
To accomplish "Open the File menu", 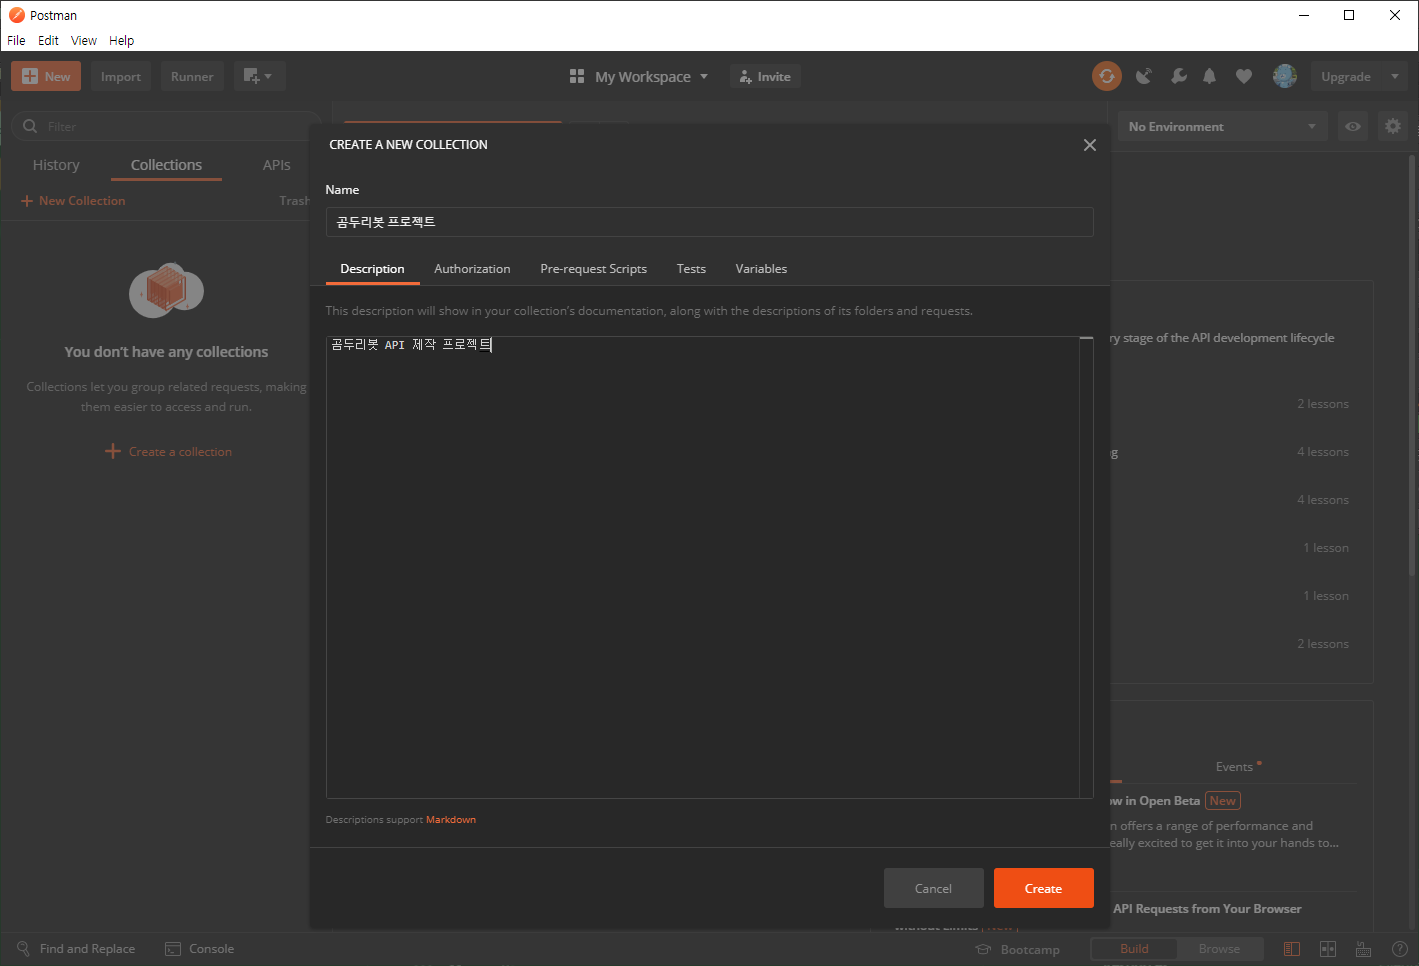I will 16,41.
